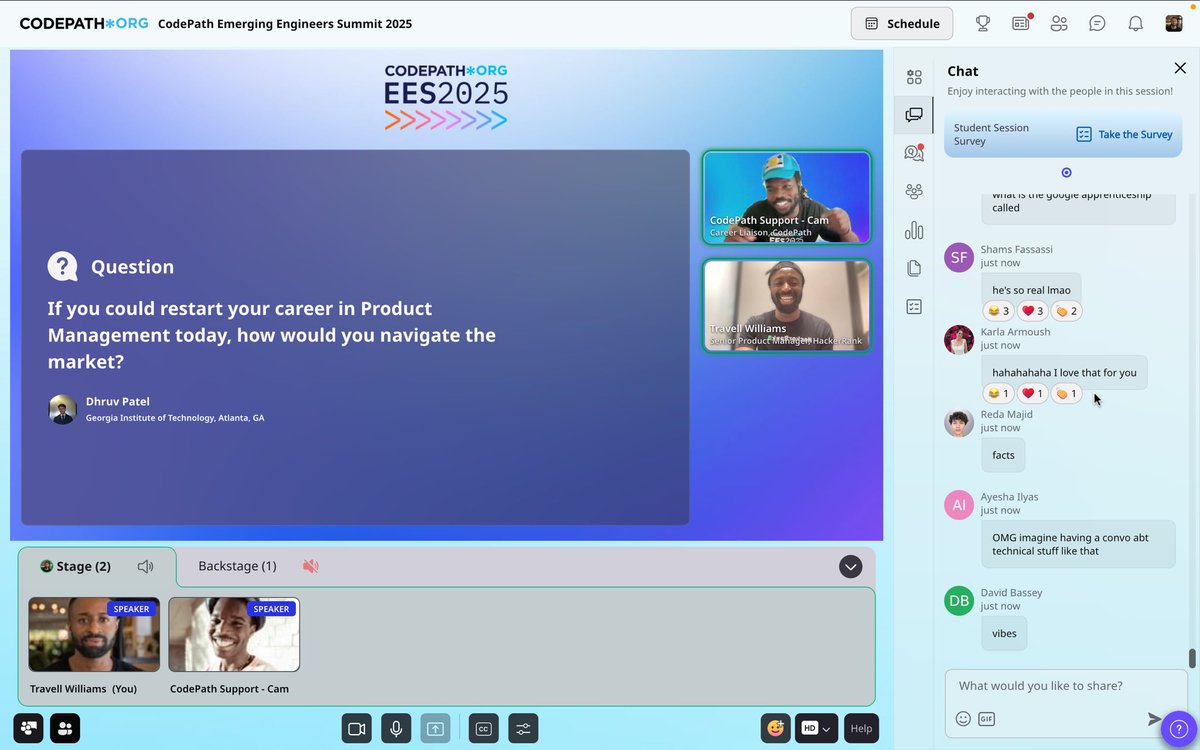Click Travell Williams (You) thumbnail
1200x750 pixels.
[x=94, y=635]
